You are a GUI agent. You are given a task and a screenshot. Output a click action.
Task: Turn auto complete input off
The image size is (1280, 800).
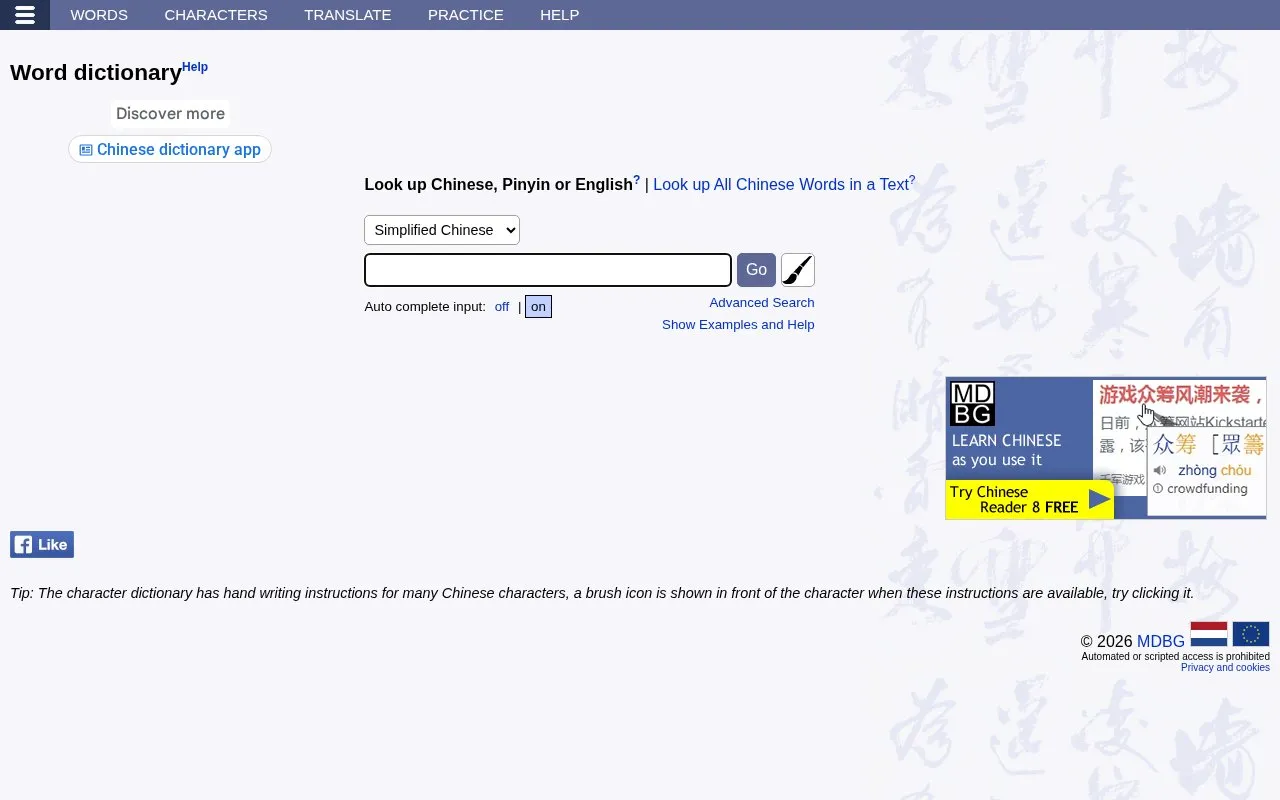502,307
